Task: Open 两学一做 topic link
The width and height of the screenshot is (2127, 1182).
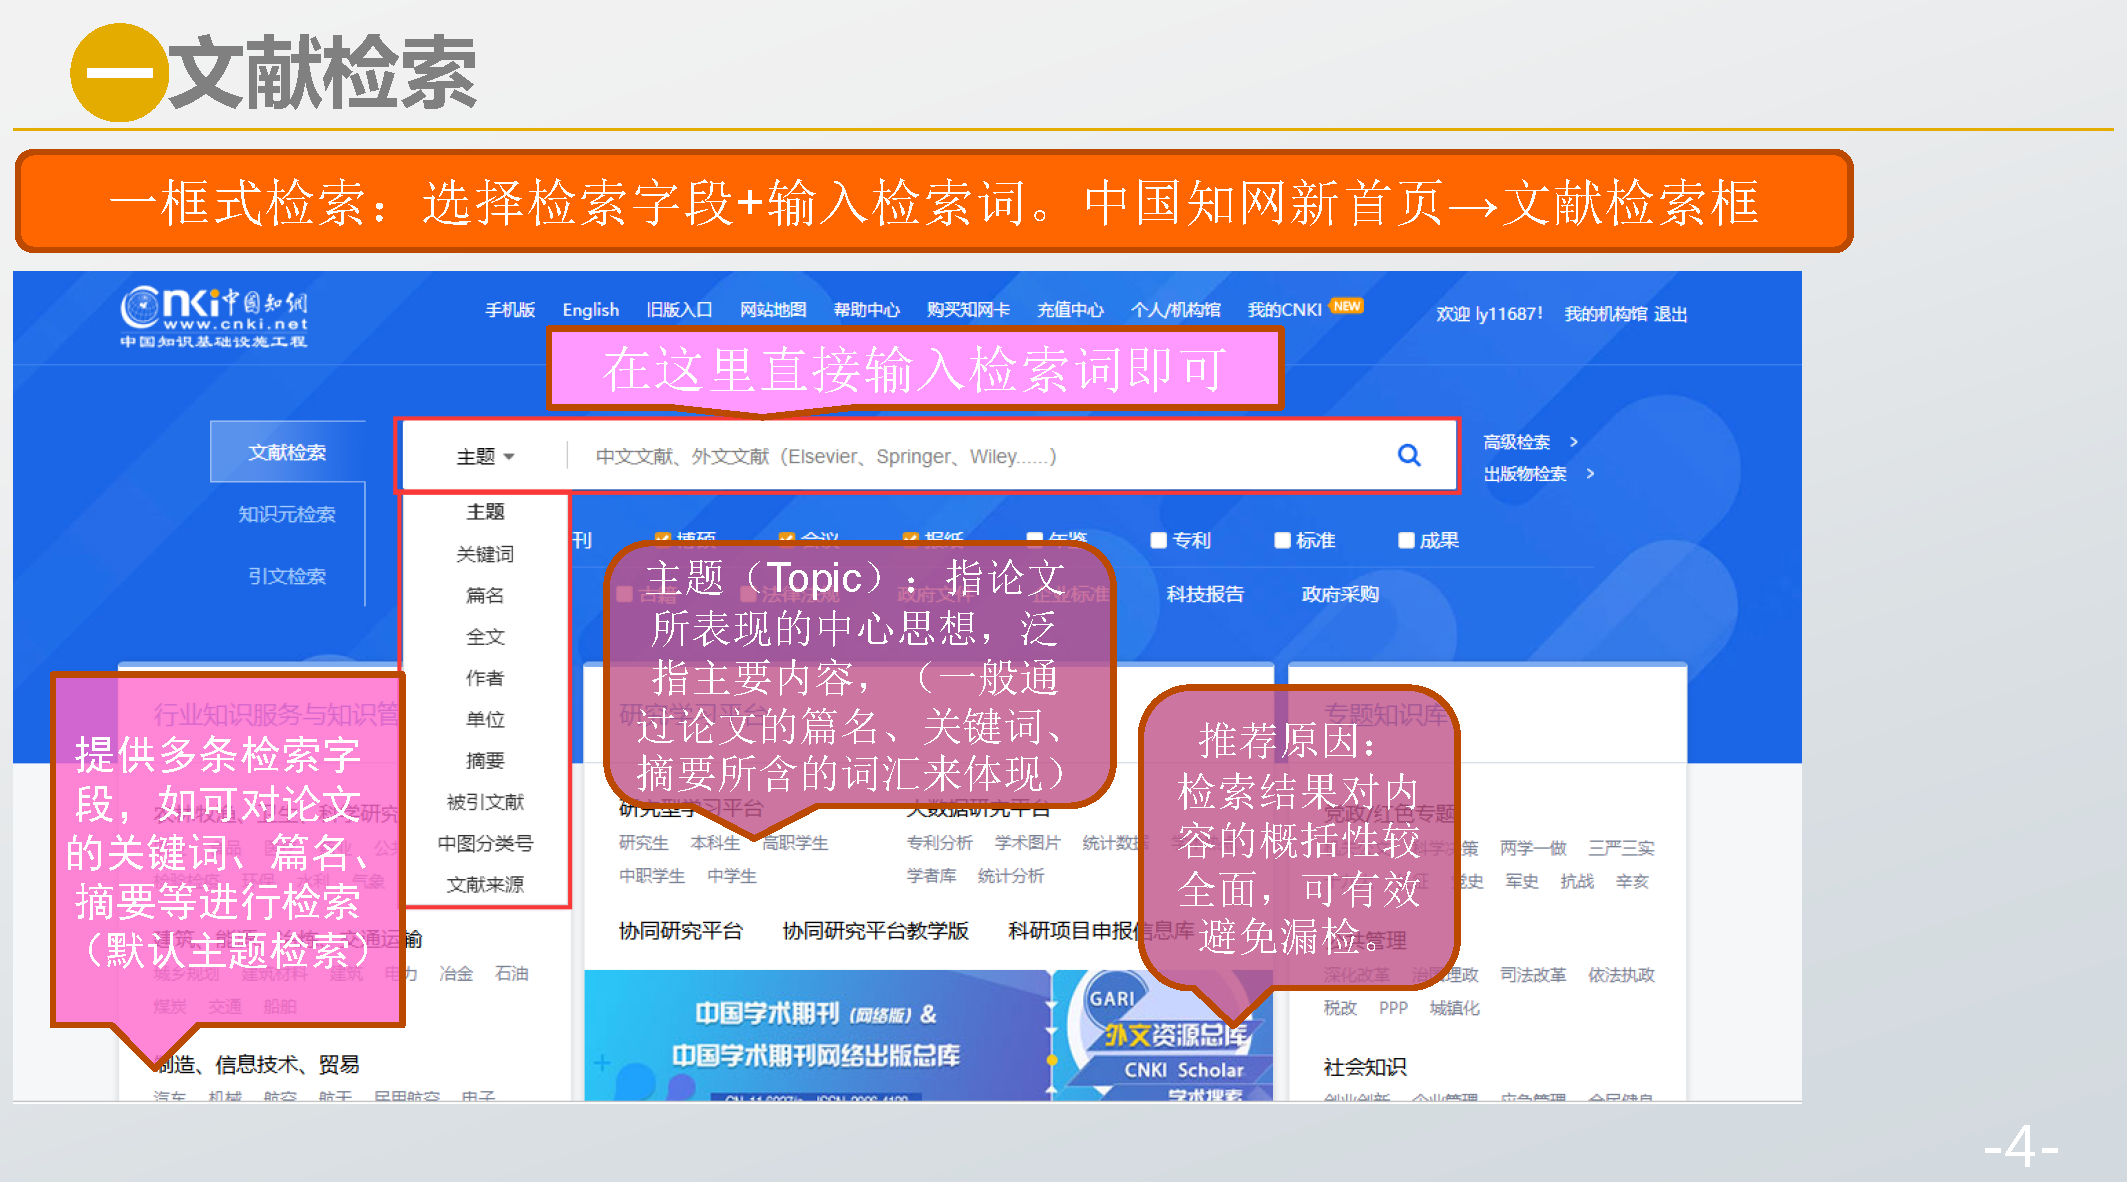Action: click(x=1533, y=848)
